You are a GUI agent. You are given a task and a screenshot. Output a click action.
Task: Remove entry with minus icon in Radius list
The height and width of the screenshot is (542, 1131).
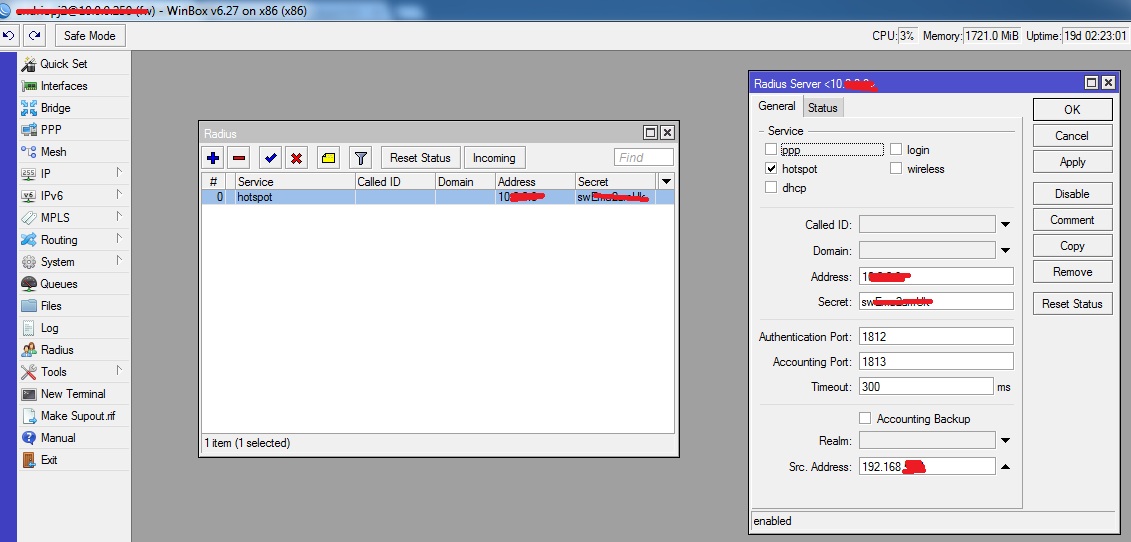239,157
